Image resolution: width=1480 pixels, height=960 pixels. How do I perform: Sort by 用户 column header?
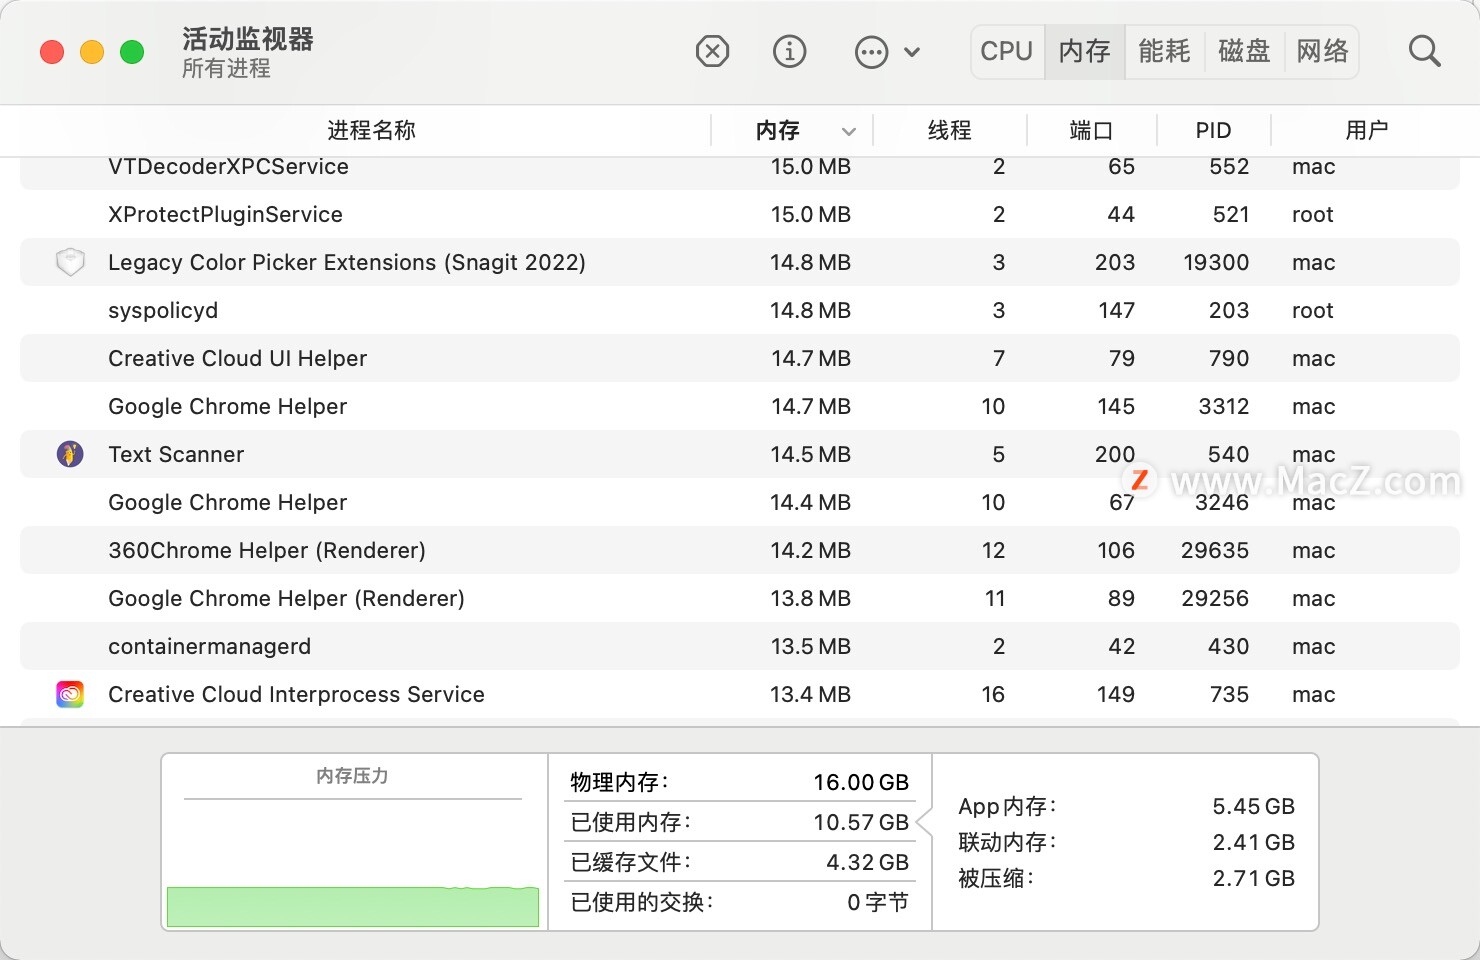[x=1366, y=130]
